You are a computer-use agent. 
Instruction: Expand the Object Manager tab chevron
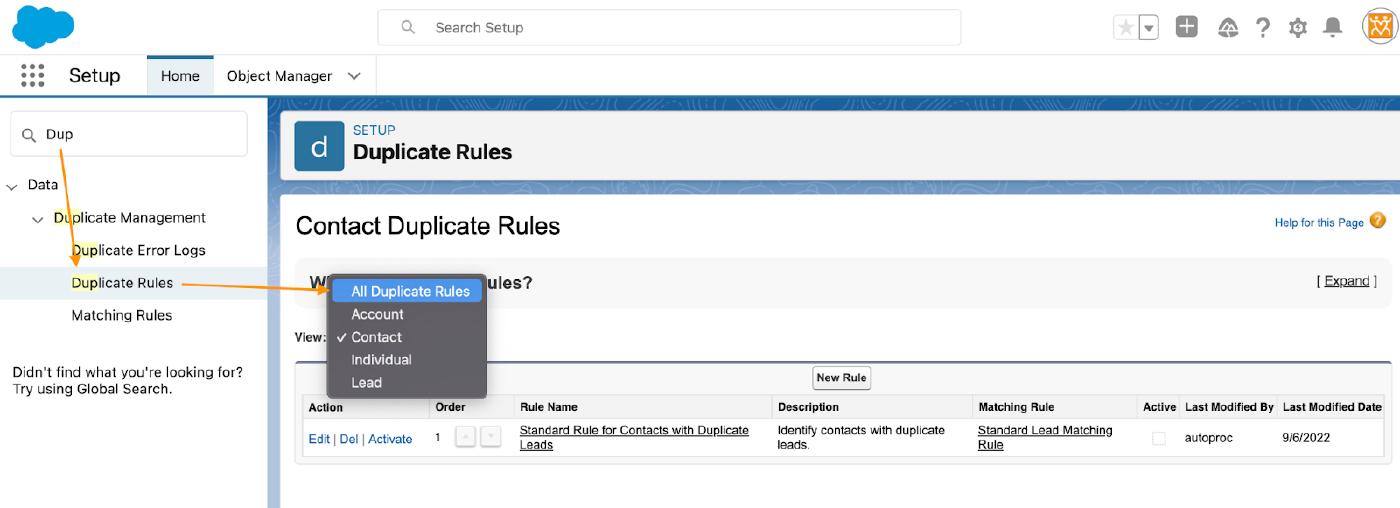(x=354, y=76)
